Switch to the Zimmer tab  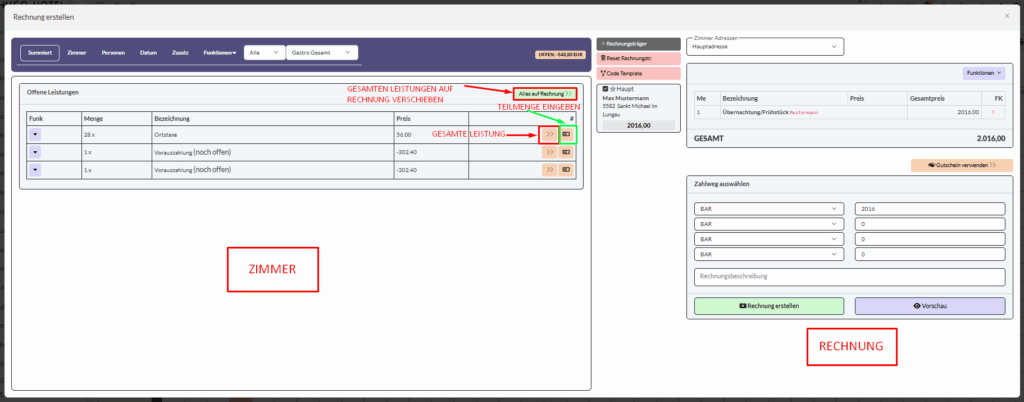77,52
